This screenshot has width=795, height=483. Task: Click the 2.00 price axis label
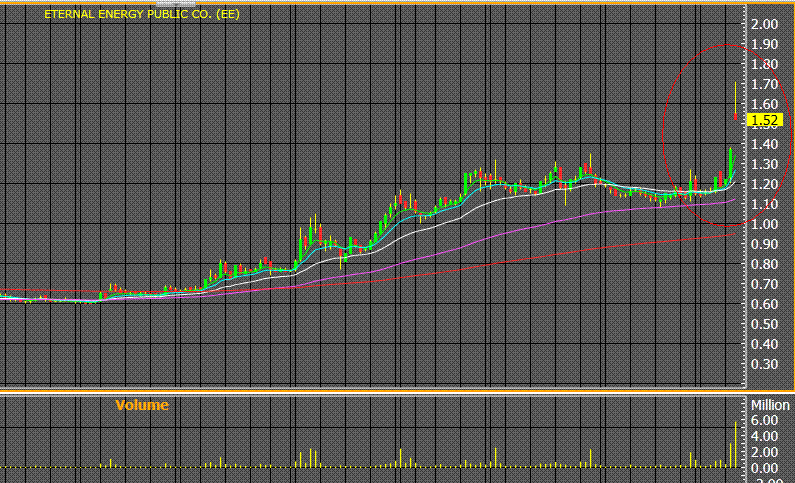tap(765, 24)
